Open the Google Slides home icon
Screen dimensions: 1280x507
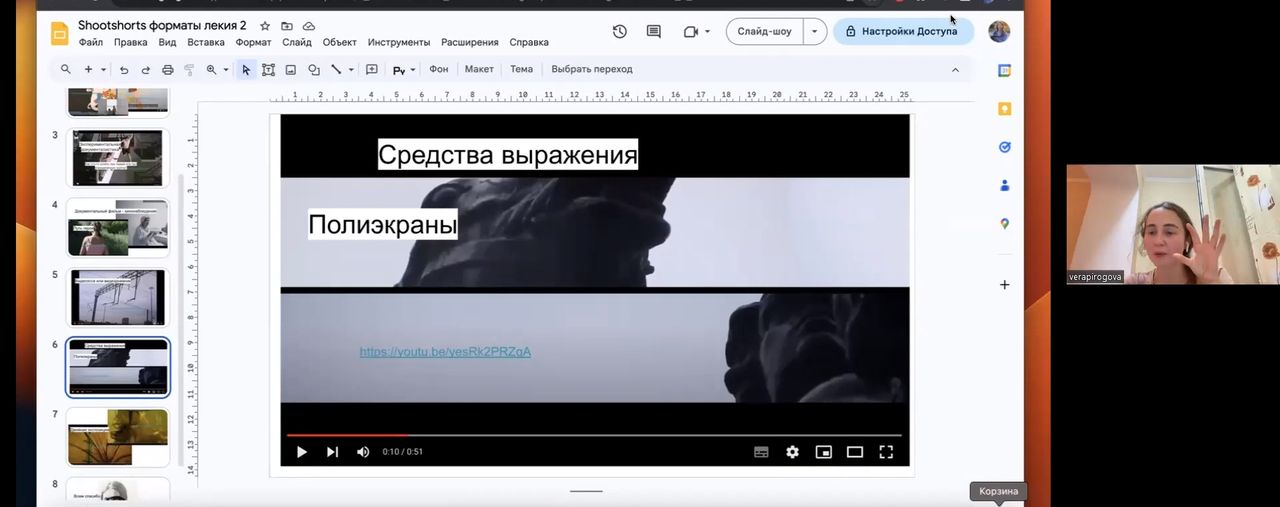pyautogui.click(x=59, y=33)
